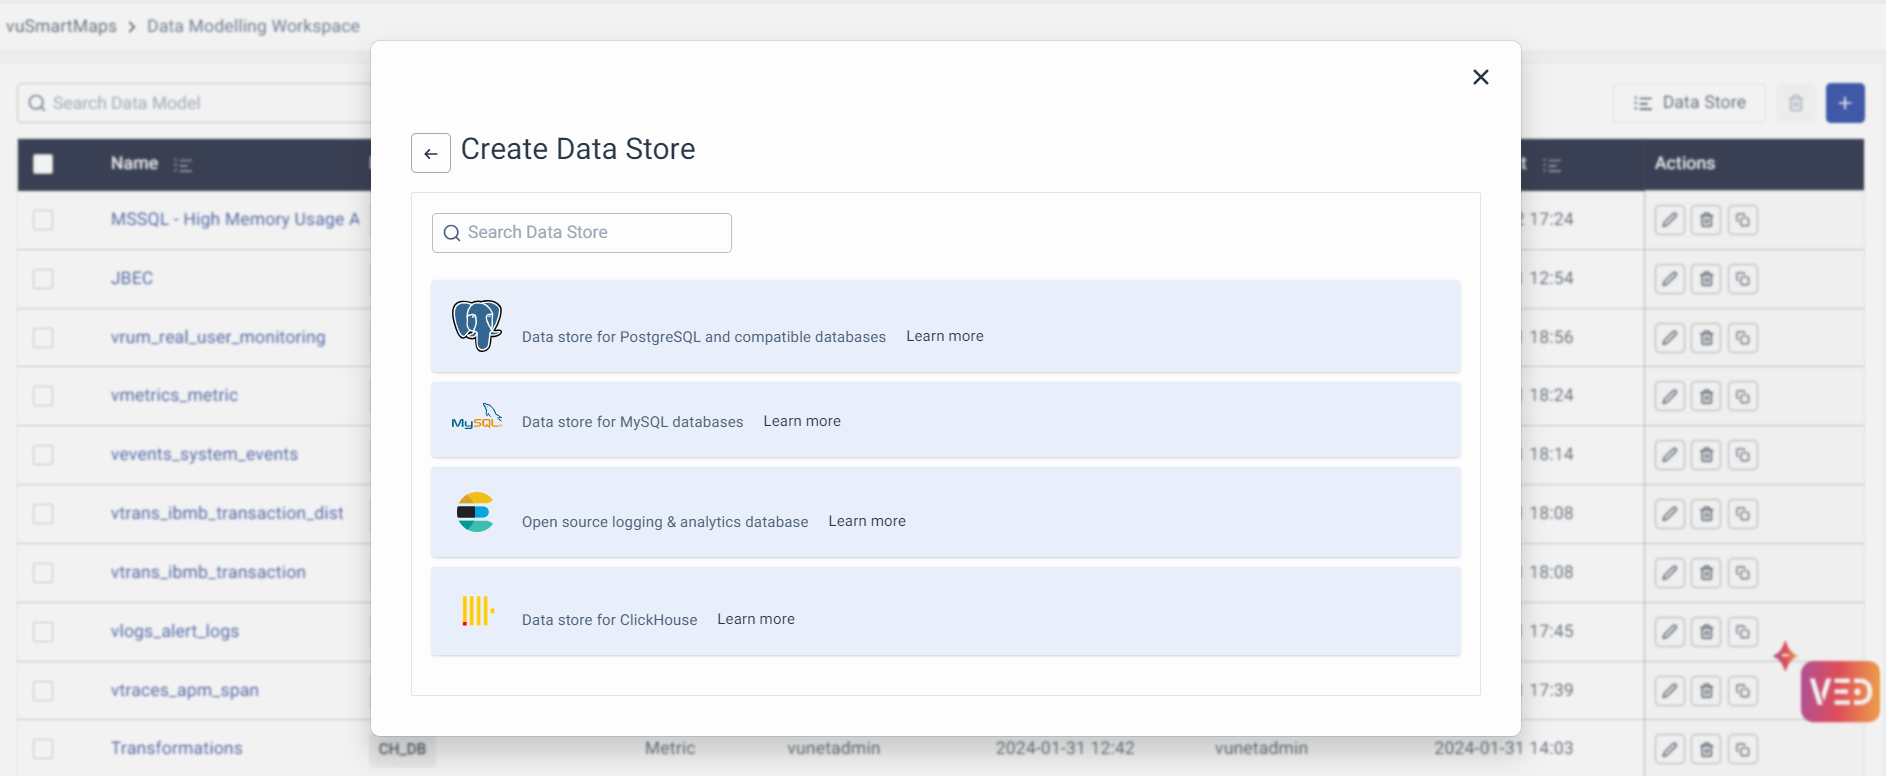This screenshot has height=776, width=1886.
Task: Click the blue plus add button
Action: click(x=1844, y=103)
